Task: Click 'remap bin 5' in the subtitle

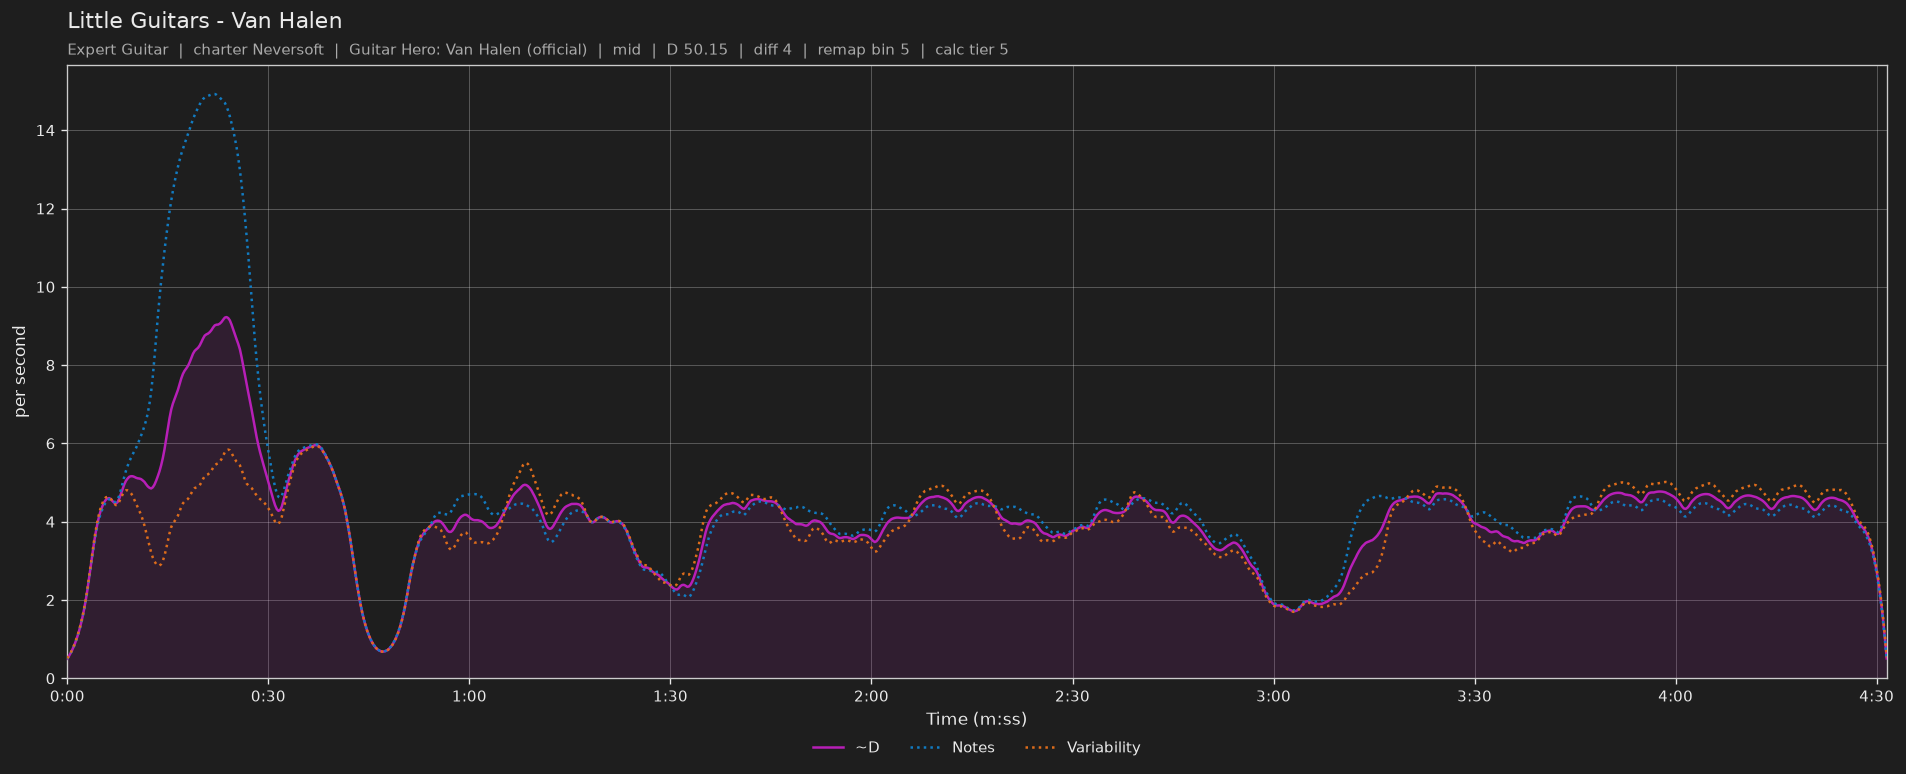Action: pos(863,49)
